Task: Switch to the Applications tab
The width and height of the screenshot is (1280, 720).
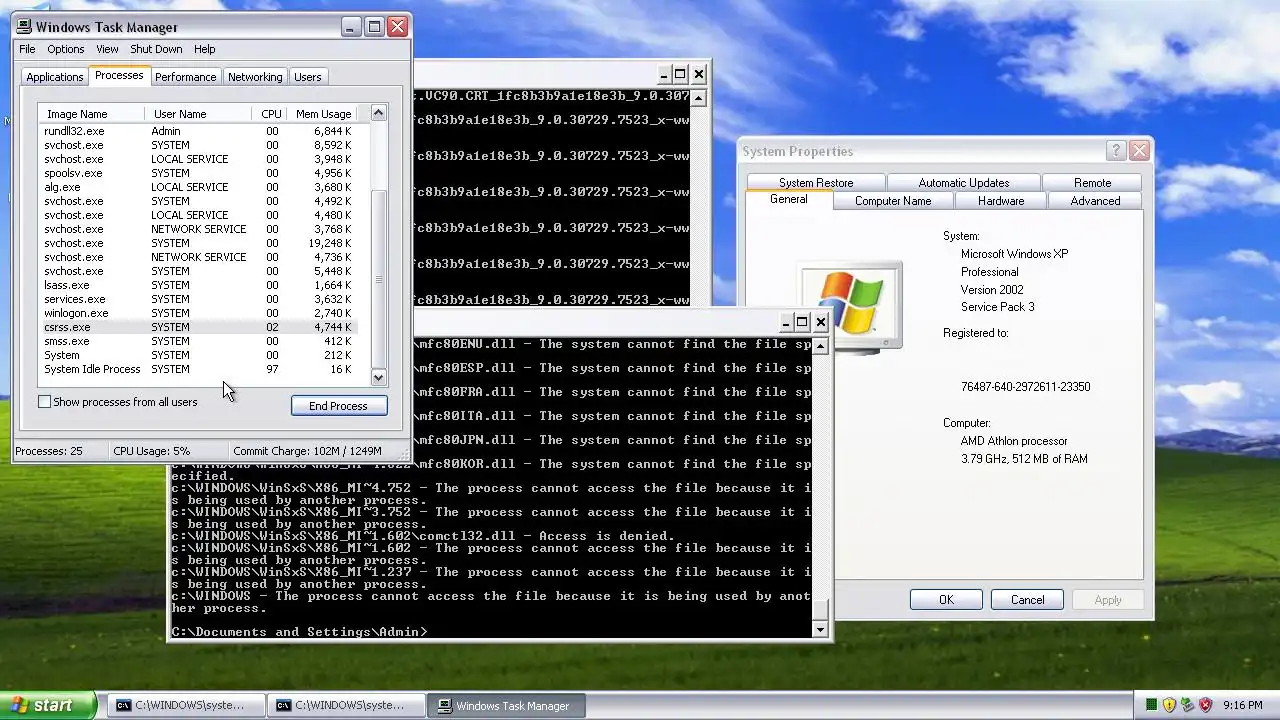Action: [54, 77]
